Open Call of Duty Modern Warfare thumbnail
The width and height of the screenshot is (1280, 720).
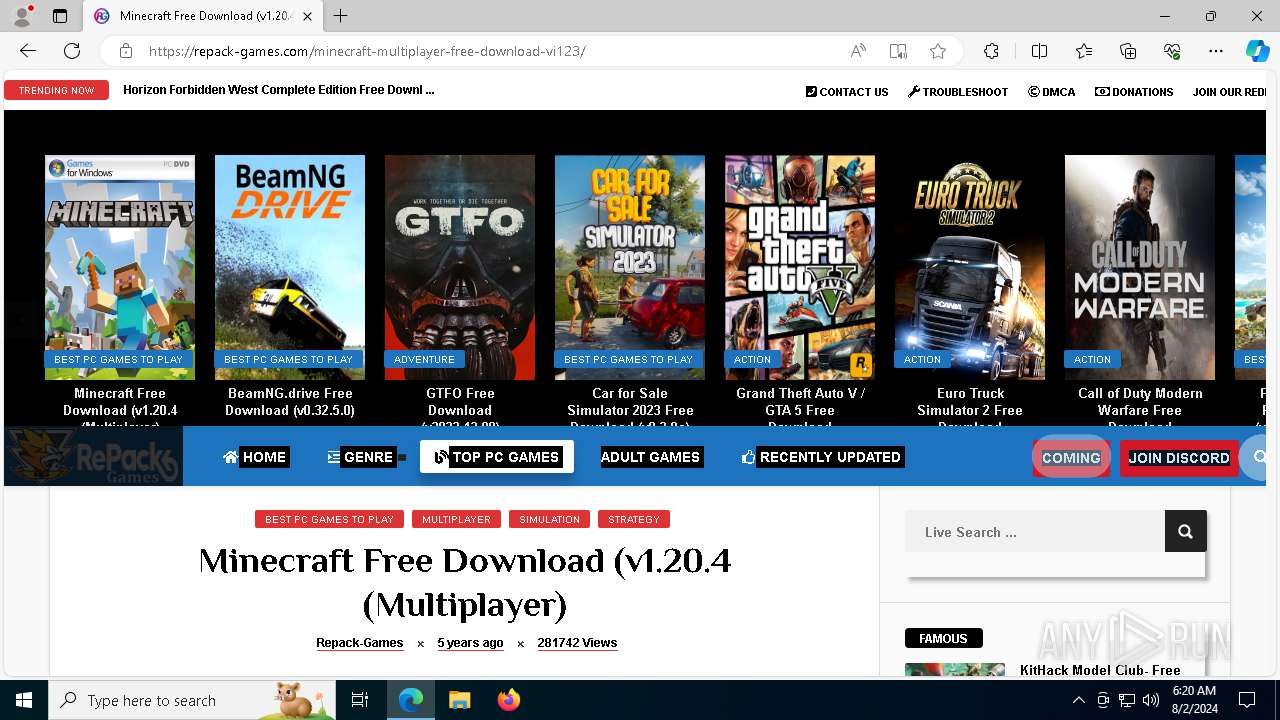[1140, 267]
